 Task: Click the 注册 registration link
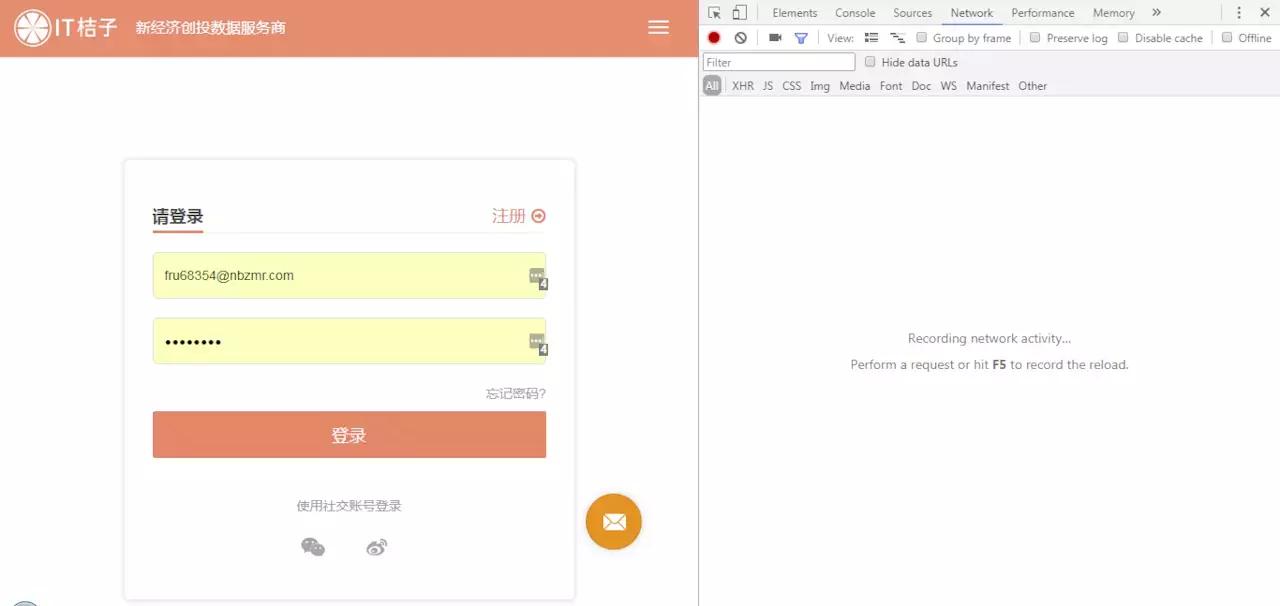click(x=508, y=216)
